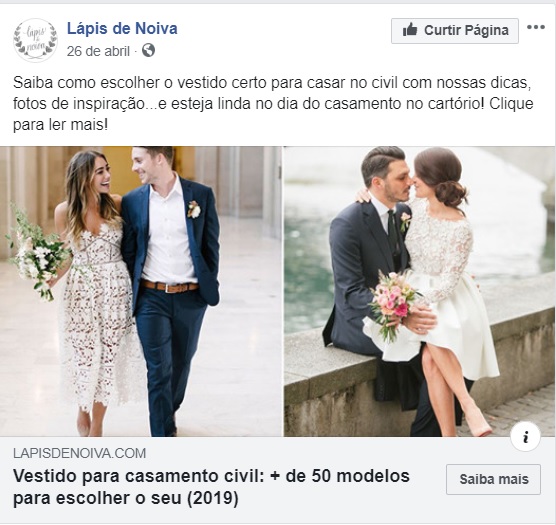
Task: Click the Curtir Página button
Action: 455,31
